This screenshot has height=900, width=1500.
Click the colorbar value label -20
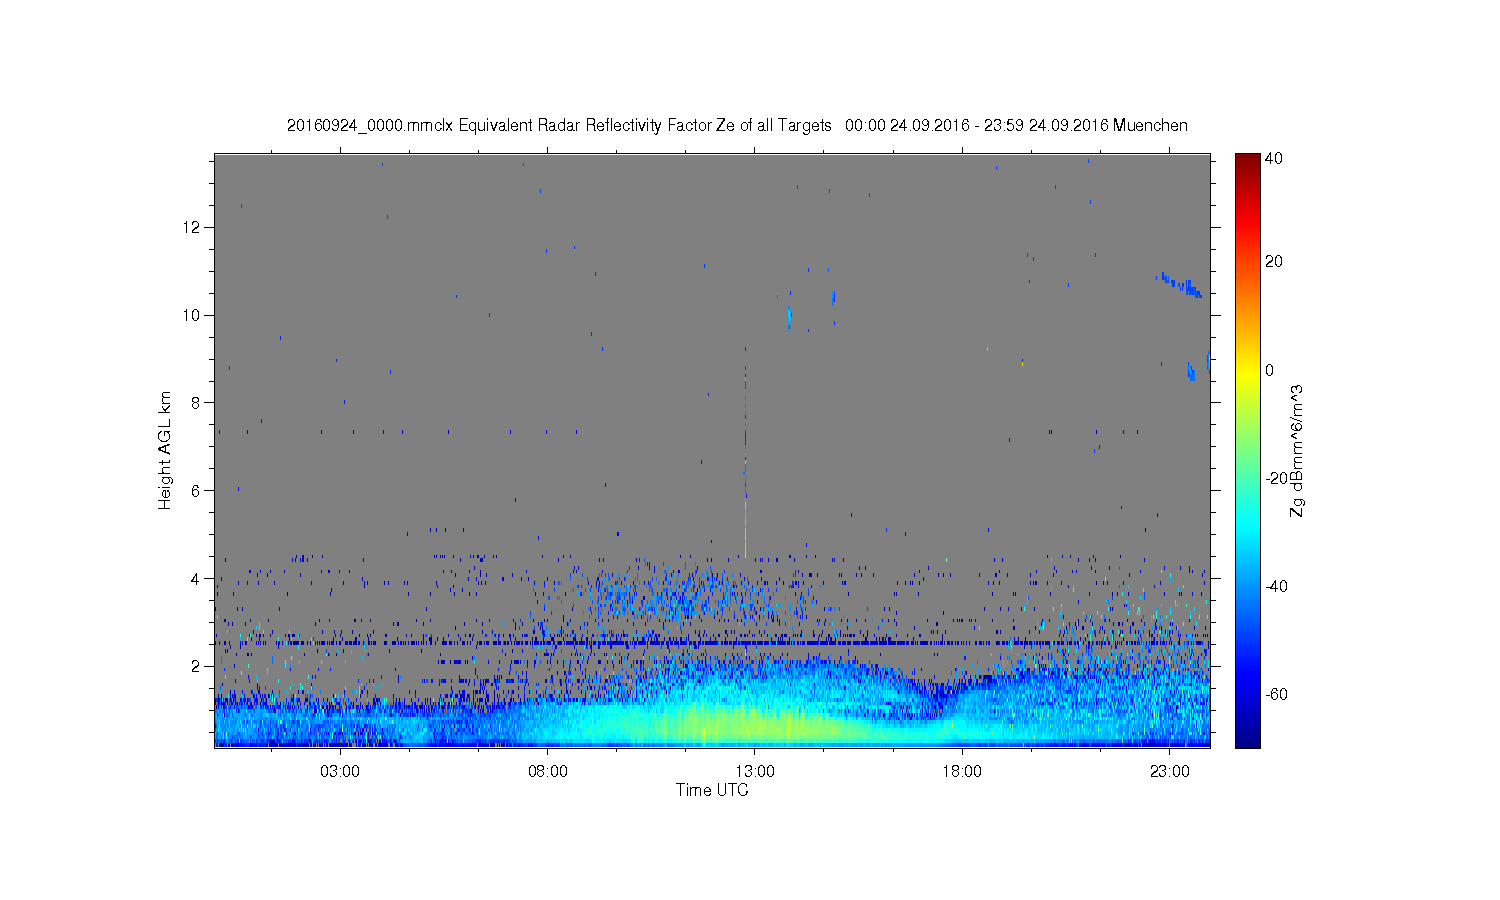(1276, 478)
